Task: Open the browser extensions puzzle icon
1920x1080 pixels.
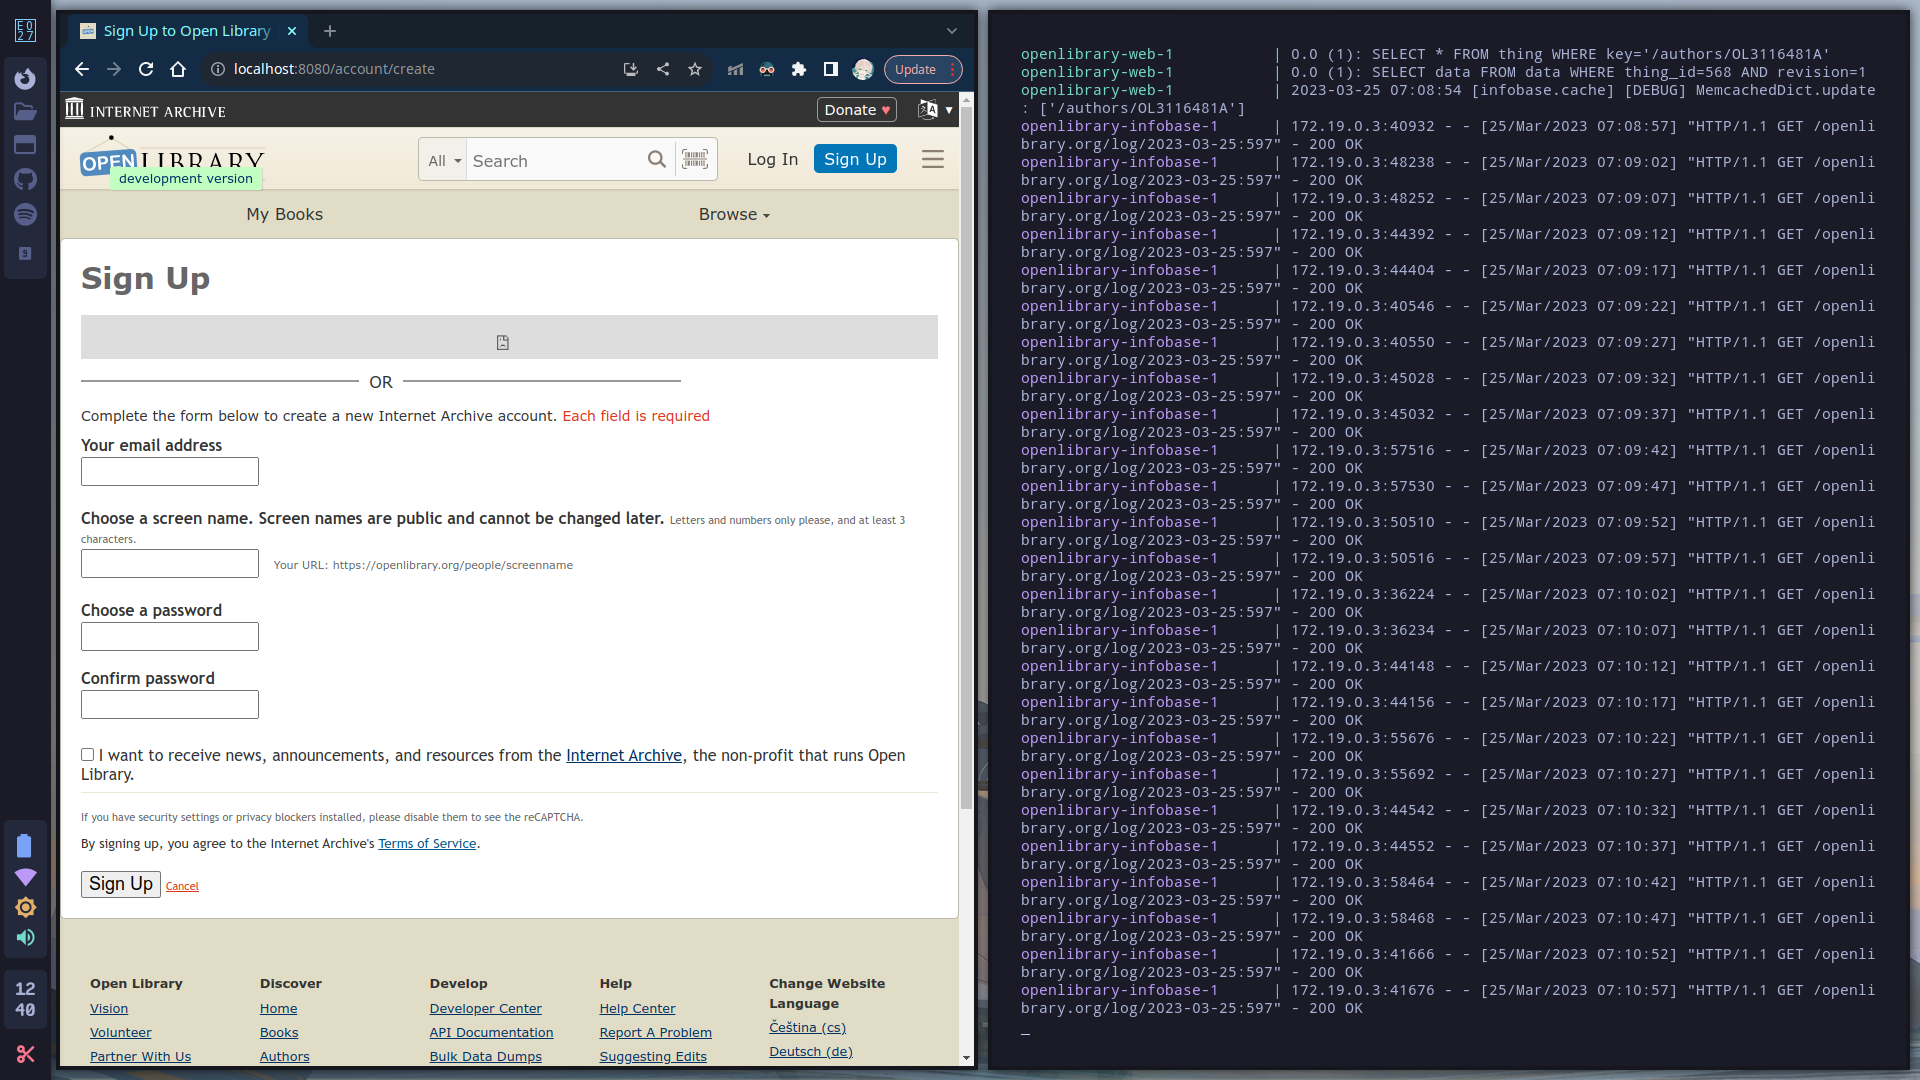Action: (799, 69)
